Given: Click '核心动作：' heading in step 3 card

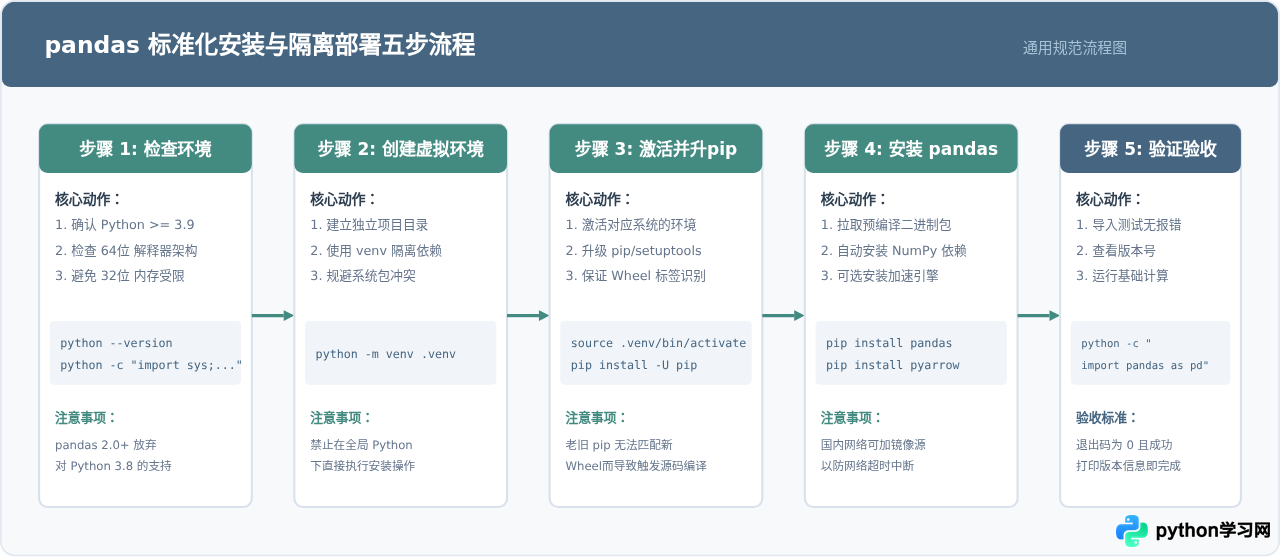Looking at the screenshot, I should [x=598, y=199].
